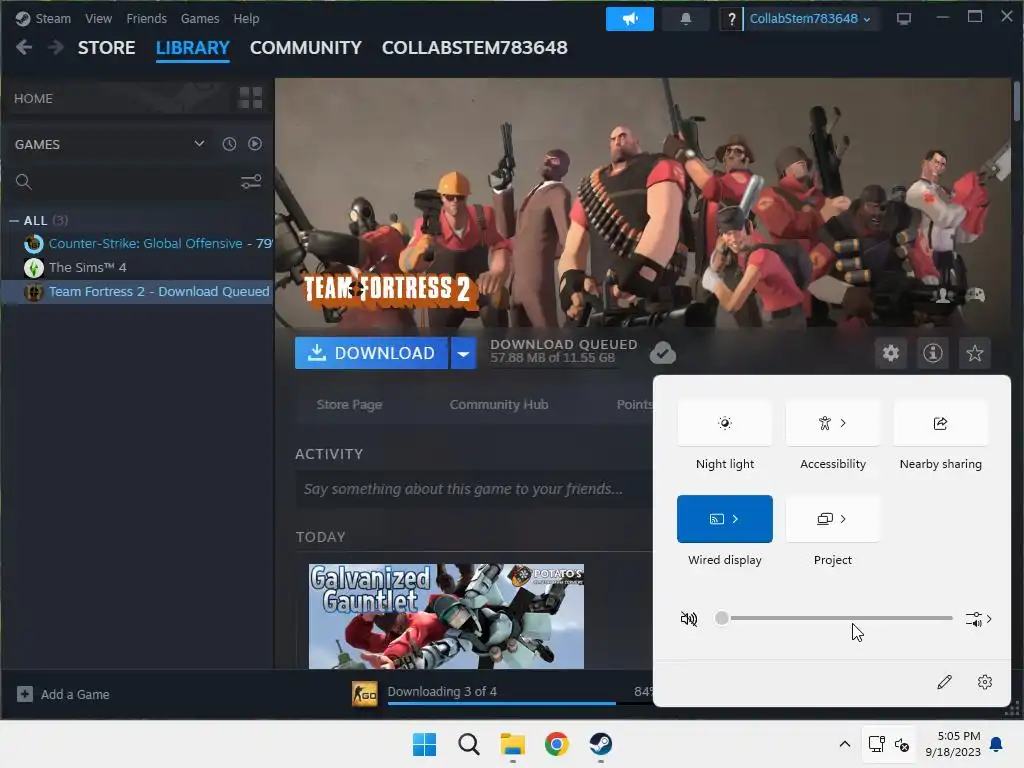This screenshot has height=768, width=1024.
Task: Switch to the COMMUNITY tab
Action: point(306,48)
